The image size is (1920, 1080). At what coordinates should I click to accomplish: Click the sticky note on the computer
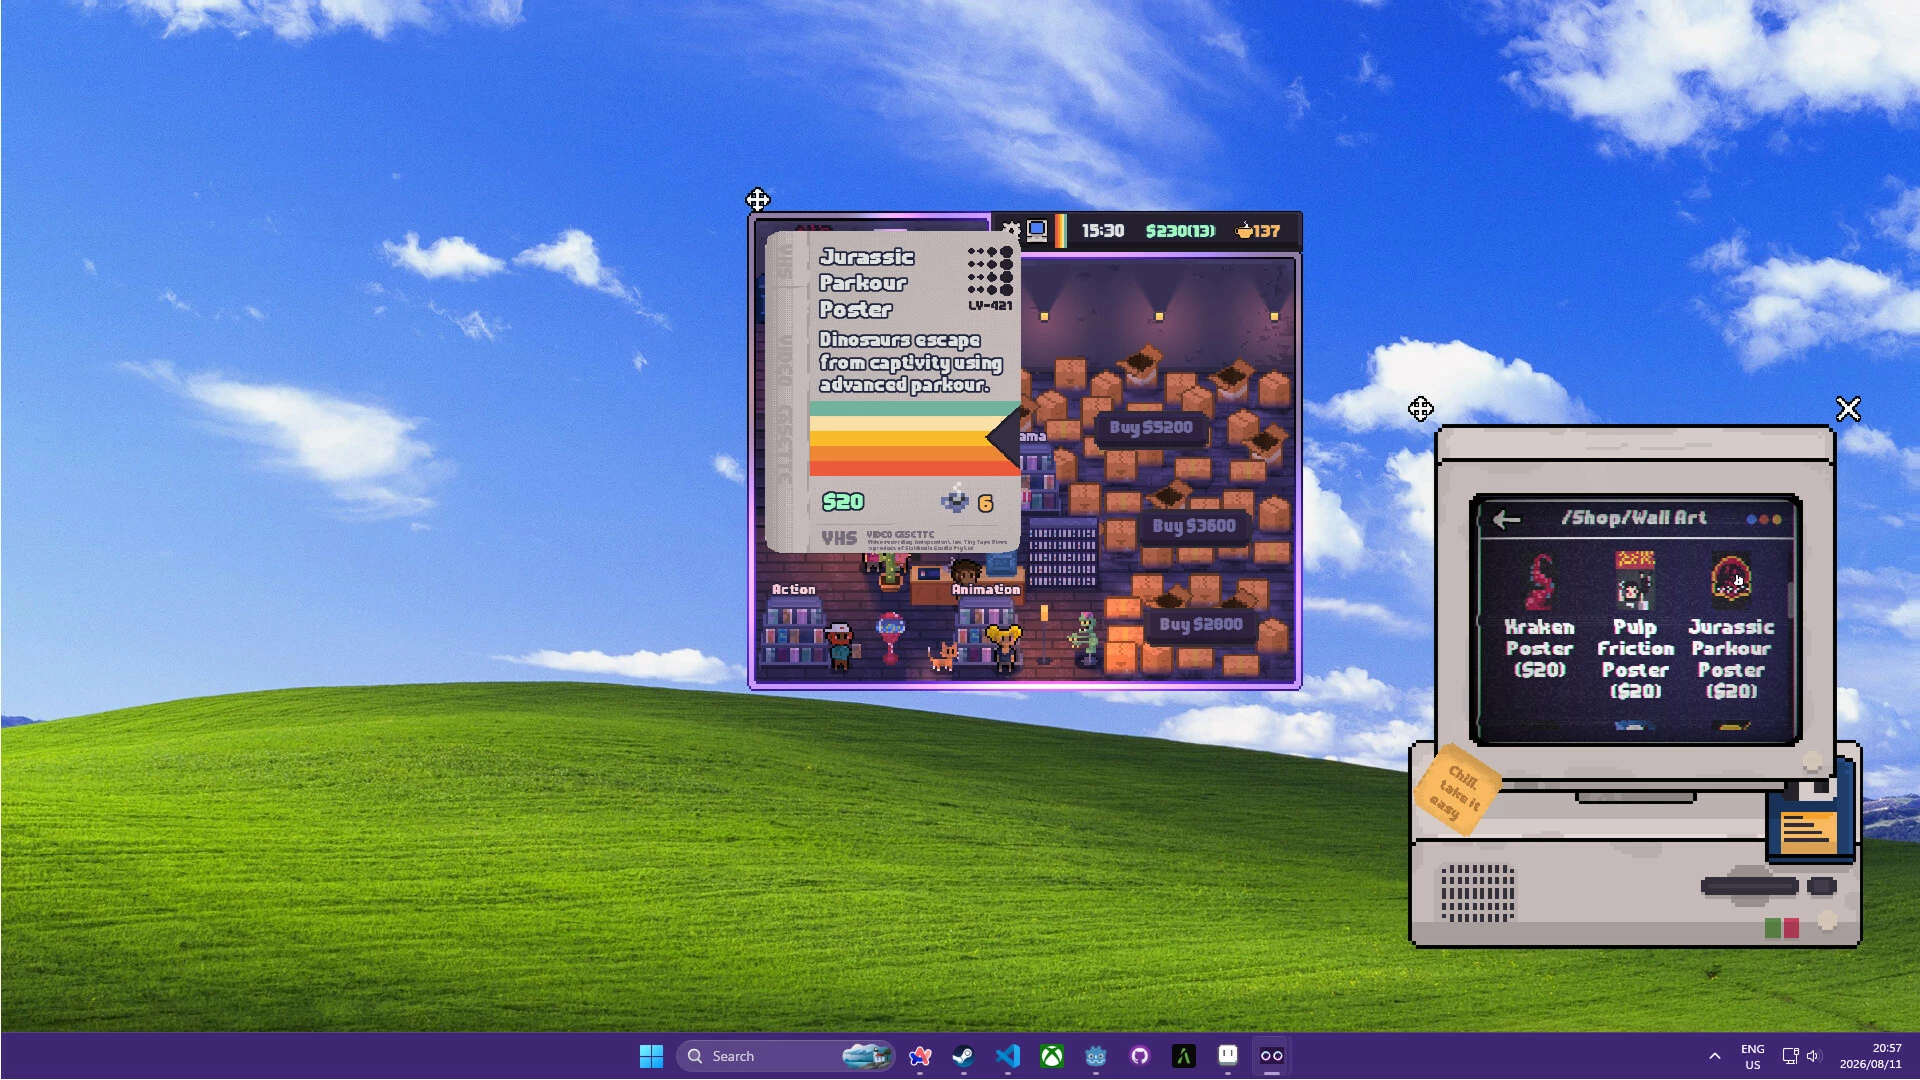click(x=1457, y=790)
